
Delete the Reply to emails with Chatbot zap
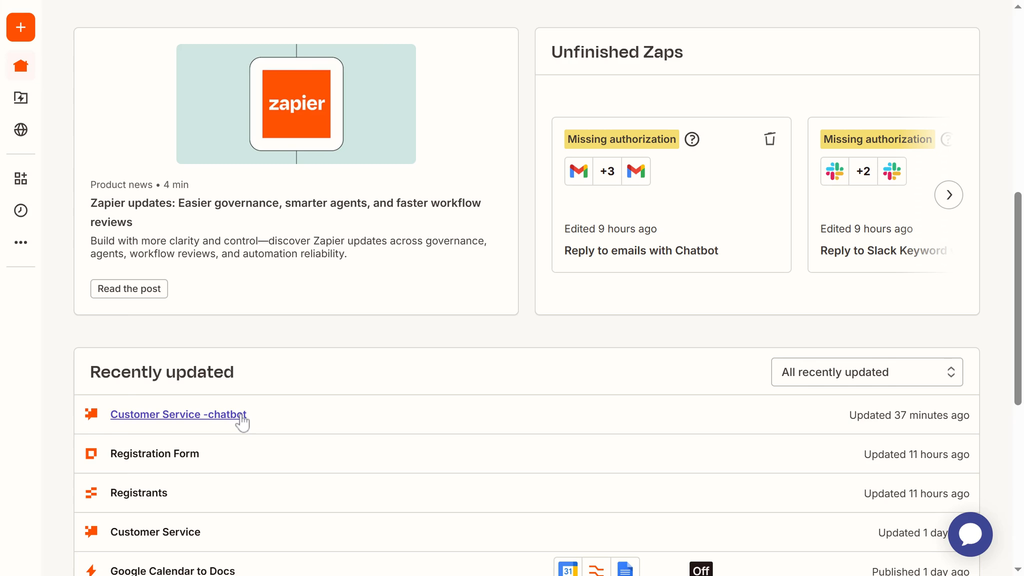tap(769, 139)
